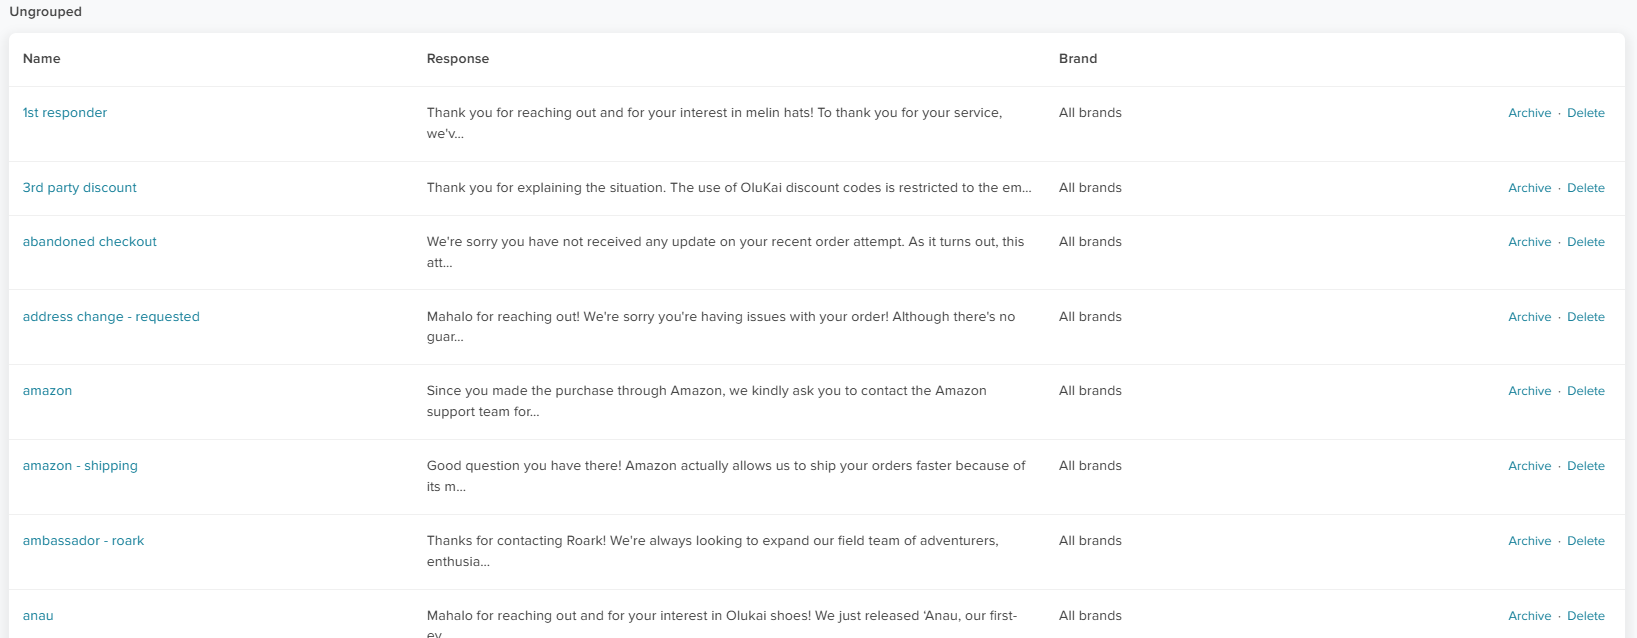Image resolution: width=1637 pixels, height=638 pixels.
Task: Delete the 'abandoned checkout' reply
Action: pos(1585,242)
